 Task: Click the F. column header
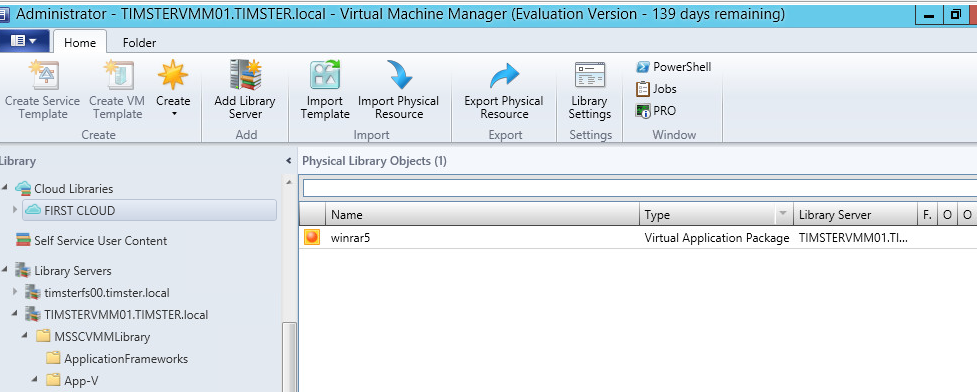927,214
